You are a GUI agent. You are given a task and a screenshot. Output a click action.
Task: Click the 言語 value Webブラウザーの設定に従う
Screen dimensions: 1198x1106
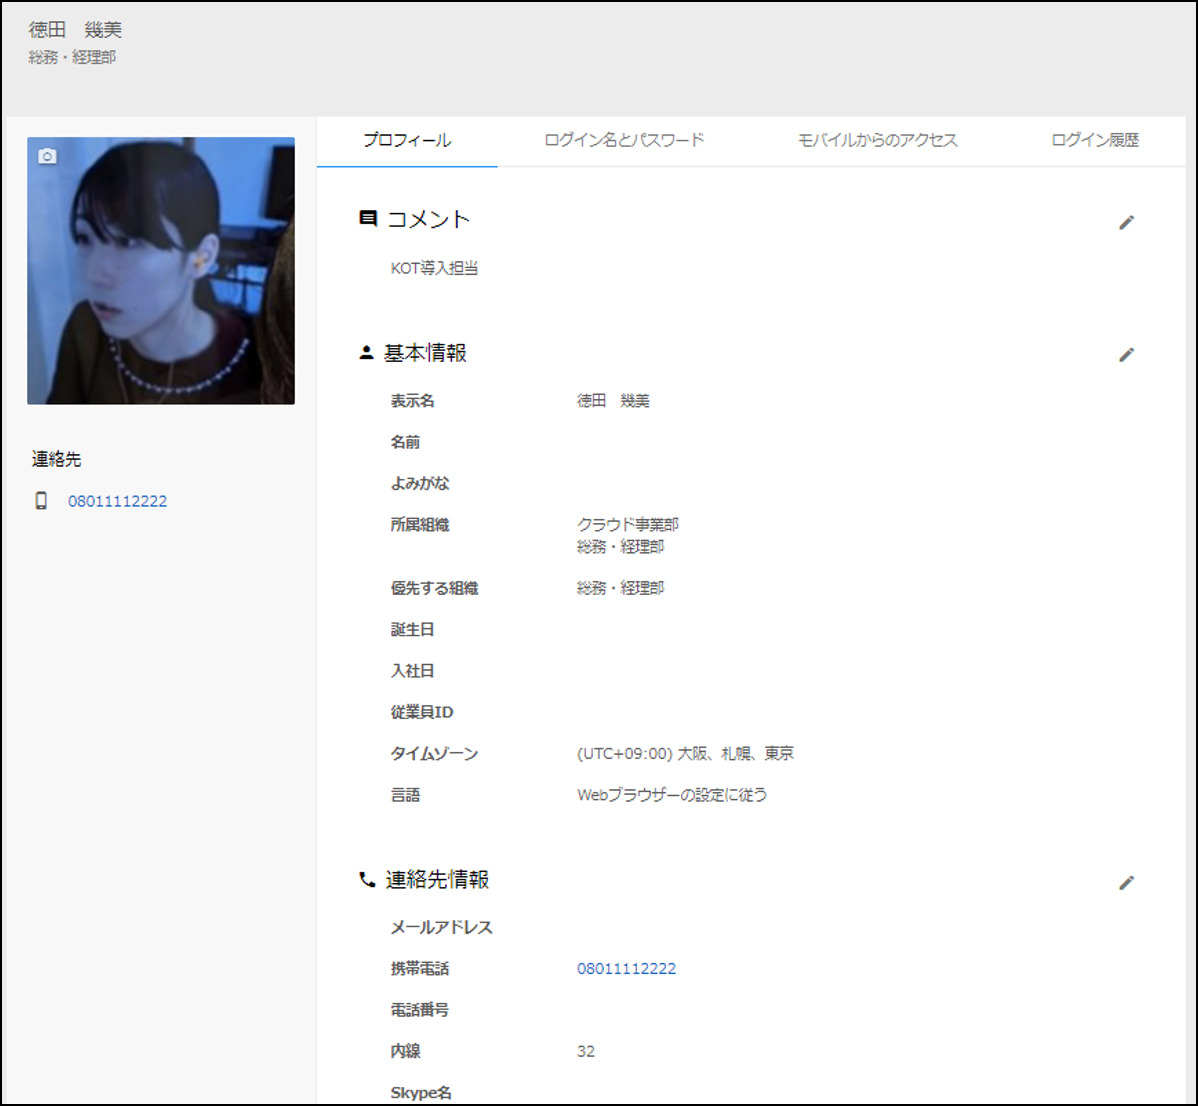click(x=672, y=795)
